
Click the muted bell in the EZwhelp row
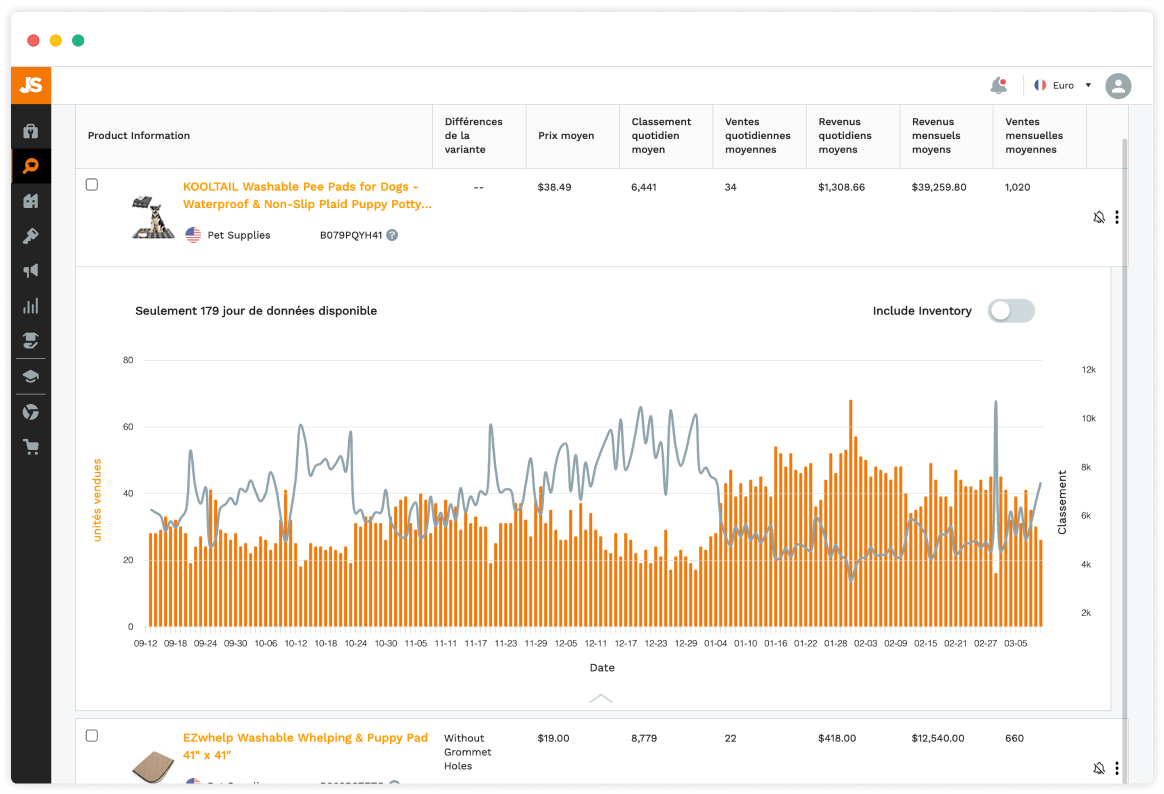[1099, 768]
